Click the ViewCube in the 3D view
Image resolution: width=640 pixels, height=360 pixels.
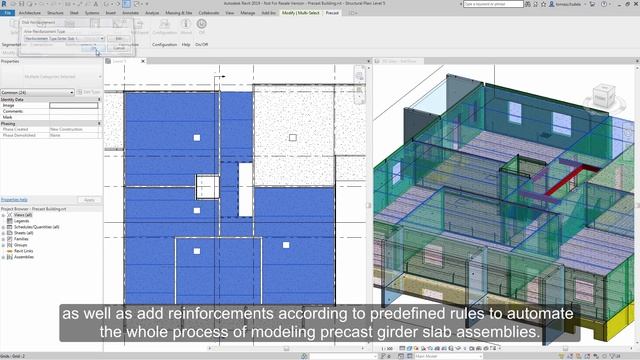(603, 96)
